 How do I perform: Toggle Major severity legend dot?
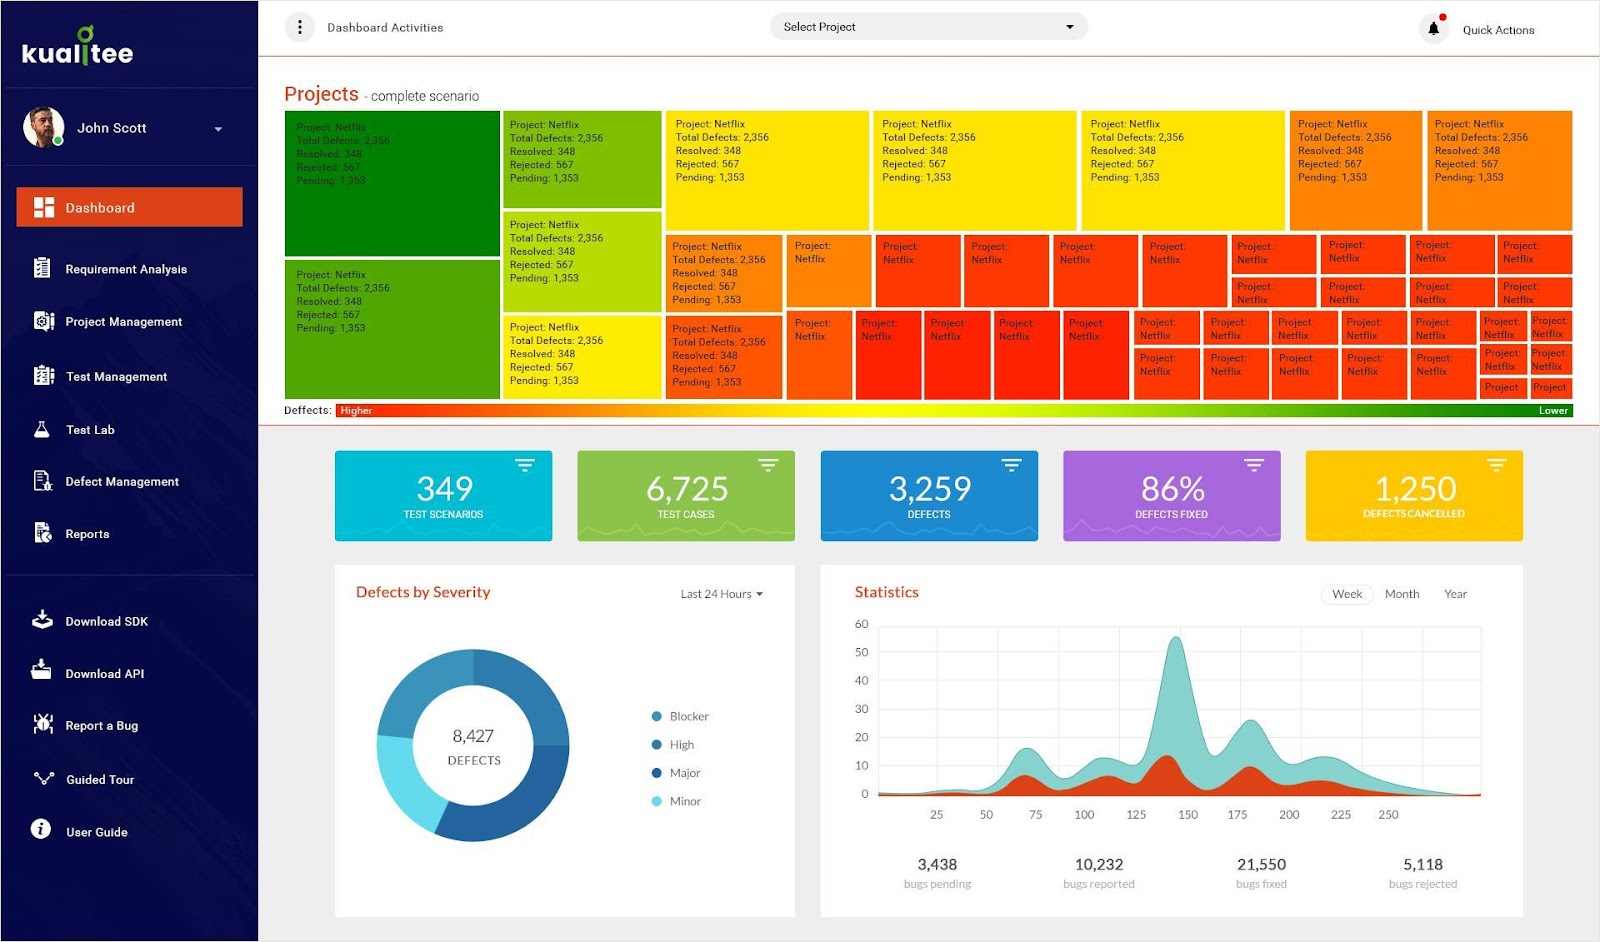657,772
